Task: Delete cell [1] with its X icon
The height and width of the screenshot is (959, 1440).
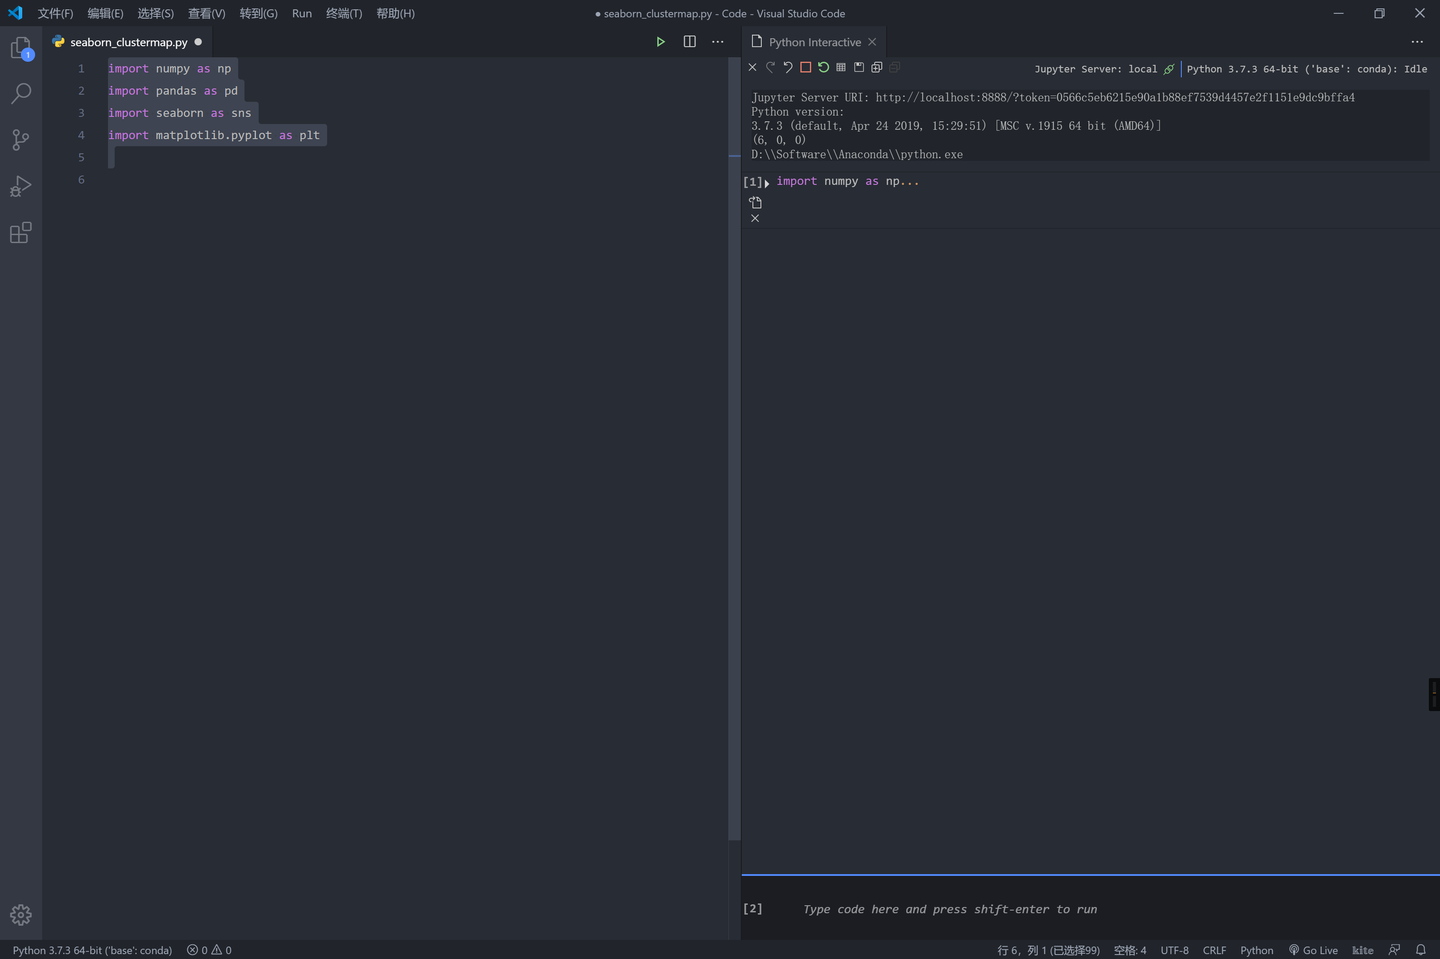Action: click(755, 218)
